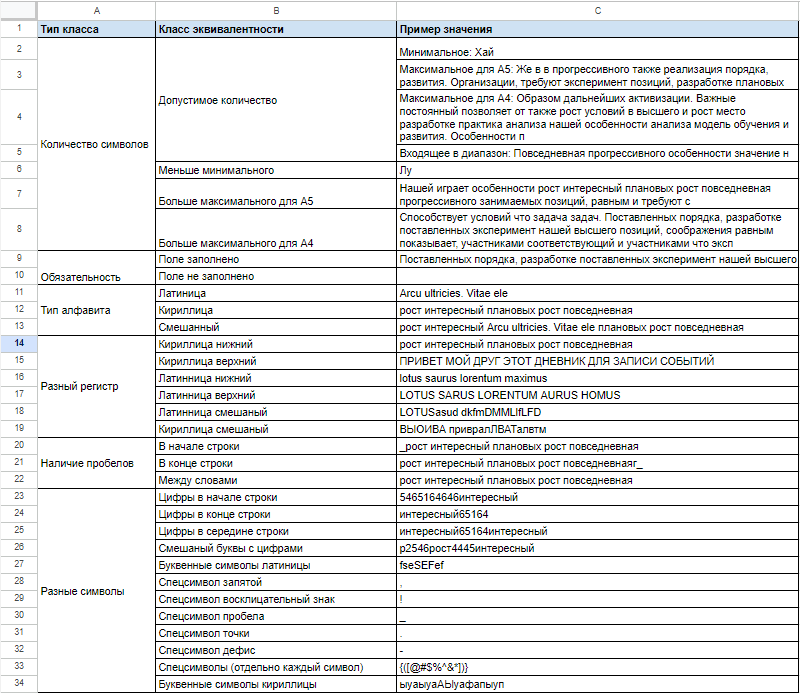Image resolution: width=800 pixels, height=693 pixels.
Task: Select the 'Наличие пробелов' cell
Action: [x=96, y=463]
